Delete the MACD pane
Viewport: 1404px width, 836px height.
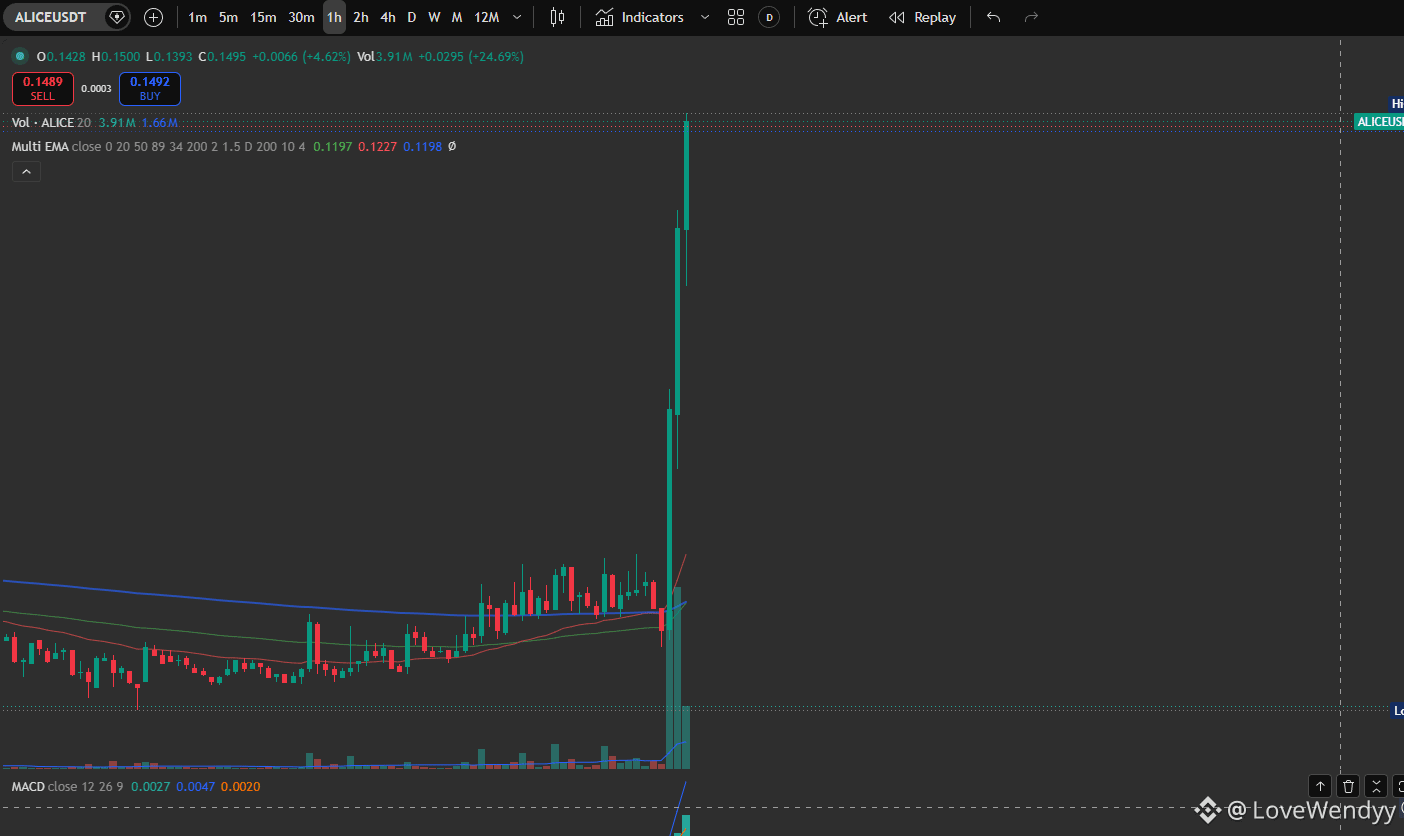pos(1348,786)
